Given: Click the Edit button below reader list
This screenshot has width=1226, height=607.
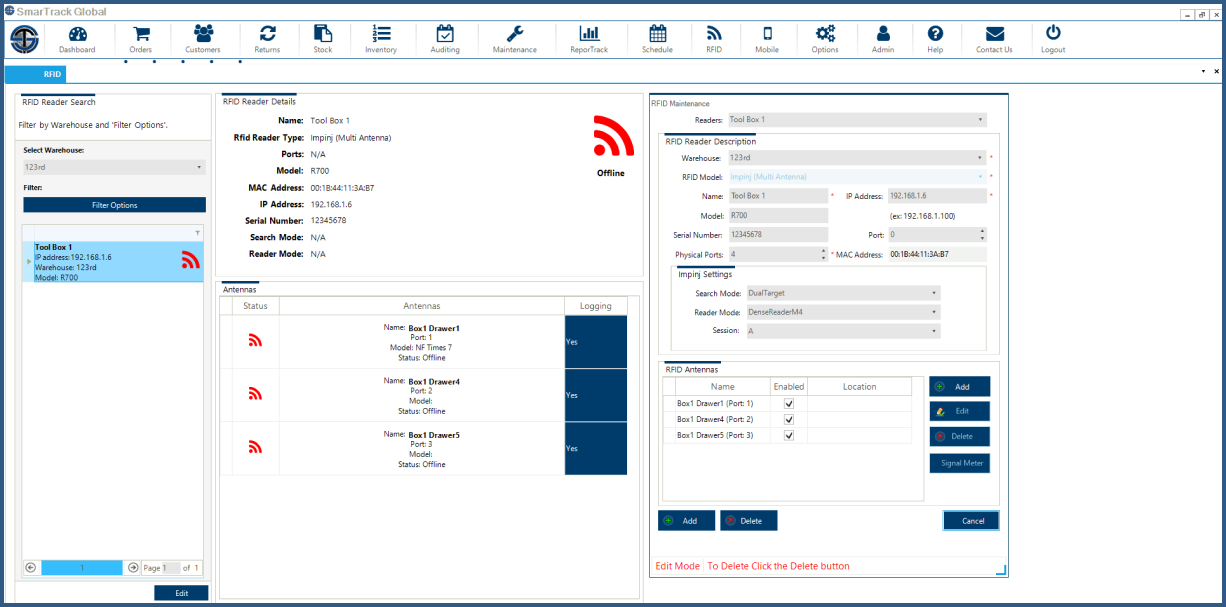Looking at the screenshot, I should click(181, 593).
